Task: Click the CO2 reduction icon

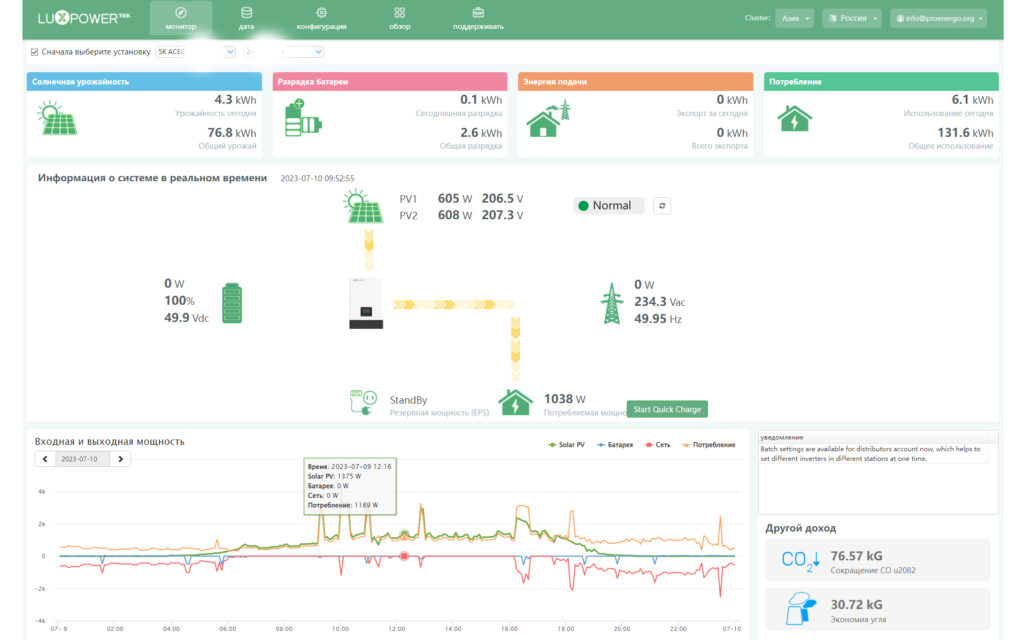Action: (x=800, y=560)
